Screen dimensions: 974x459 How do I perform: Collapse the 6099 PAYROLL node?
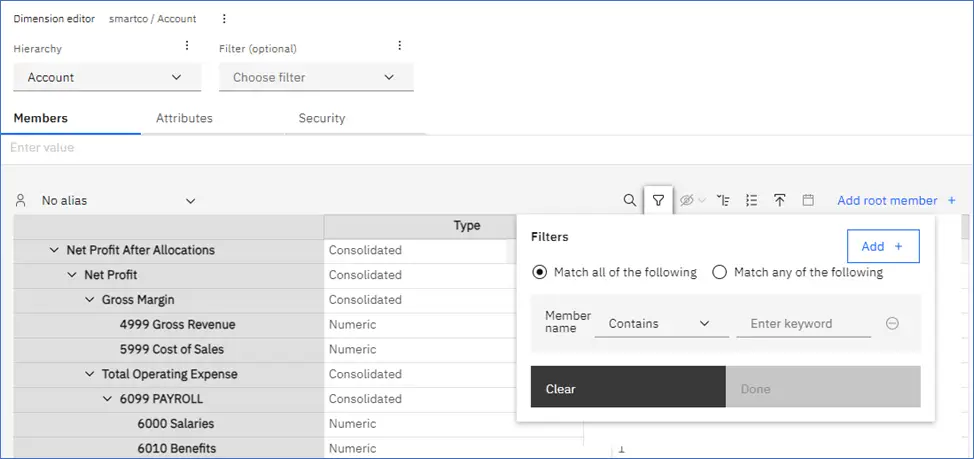coord(107,399)
